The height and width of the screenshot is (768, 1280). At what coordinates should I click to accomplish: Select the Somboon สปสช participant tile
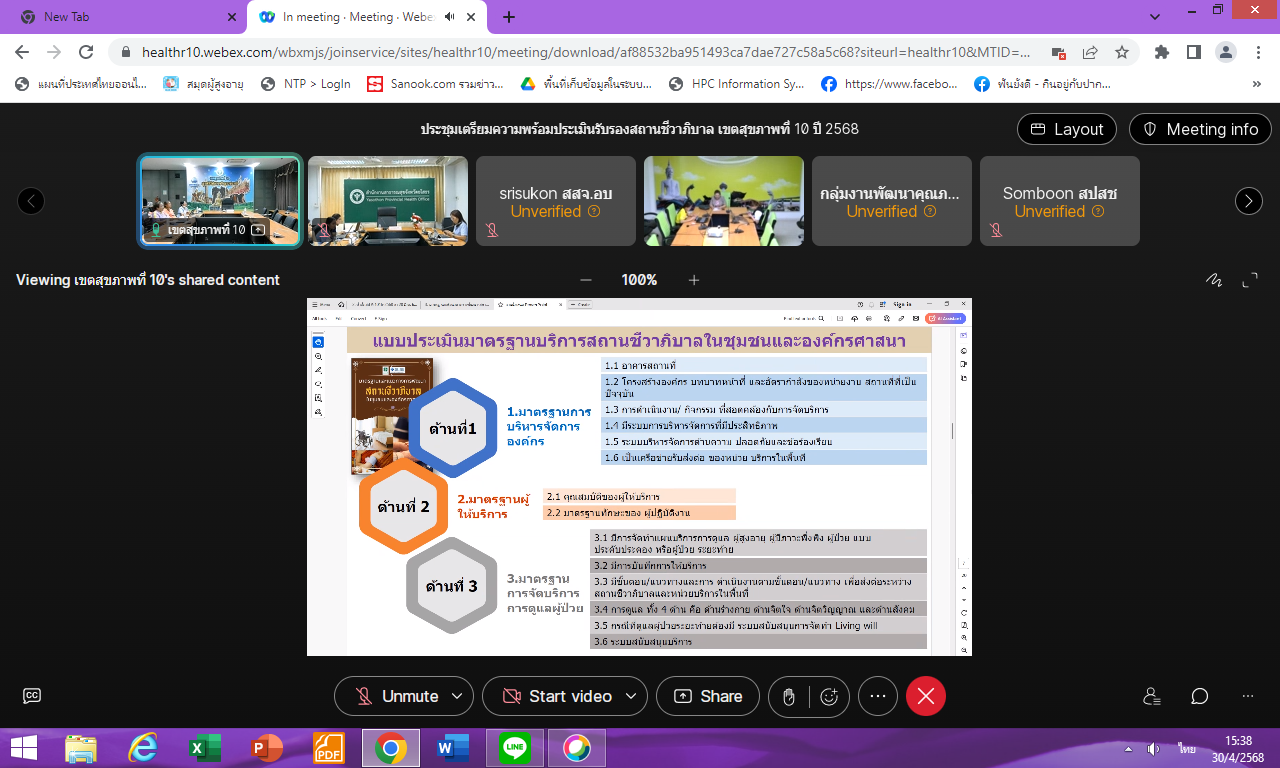pyautogui.click(x=1060, y=201)
